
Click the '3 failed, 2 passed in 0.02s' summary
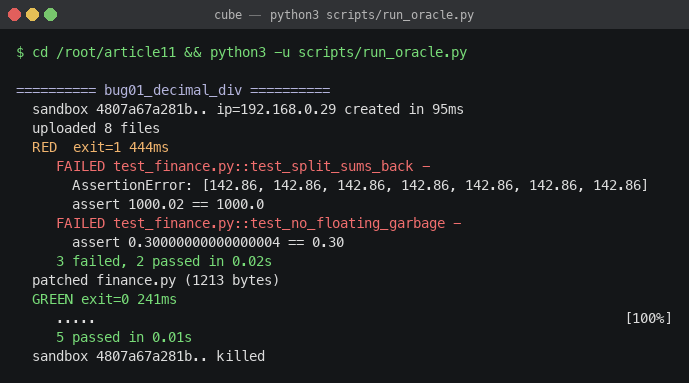(x=164, y=261)
